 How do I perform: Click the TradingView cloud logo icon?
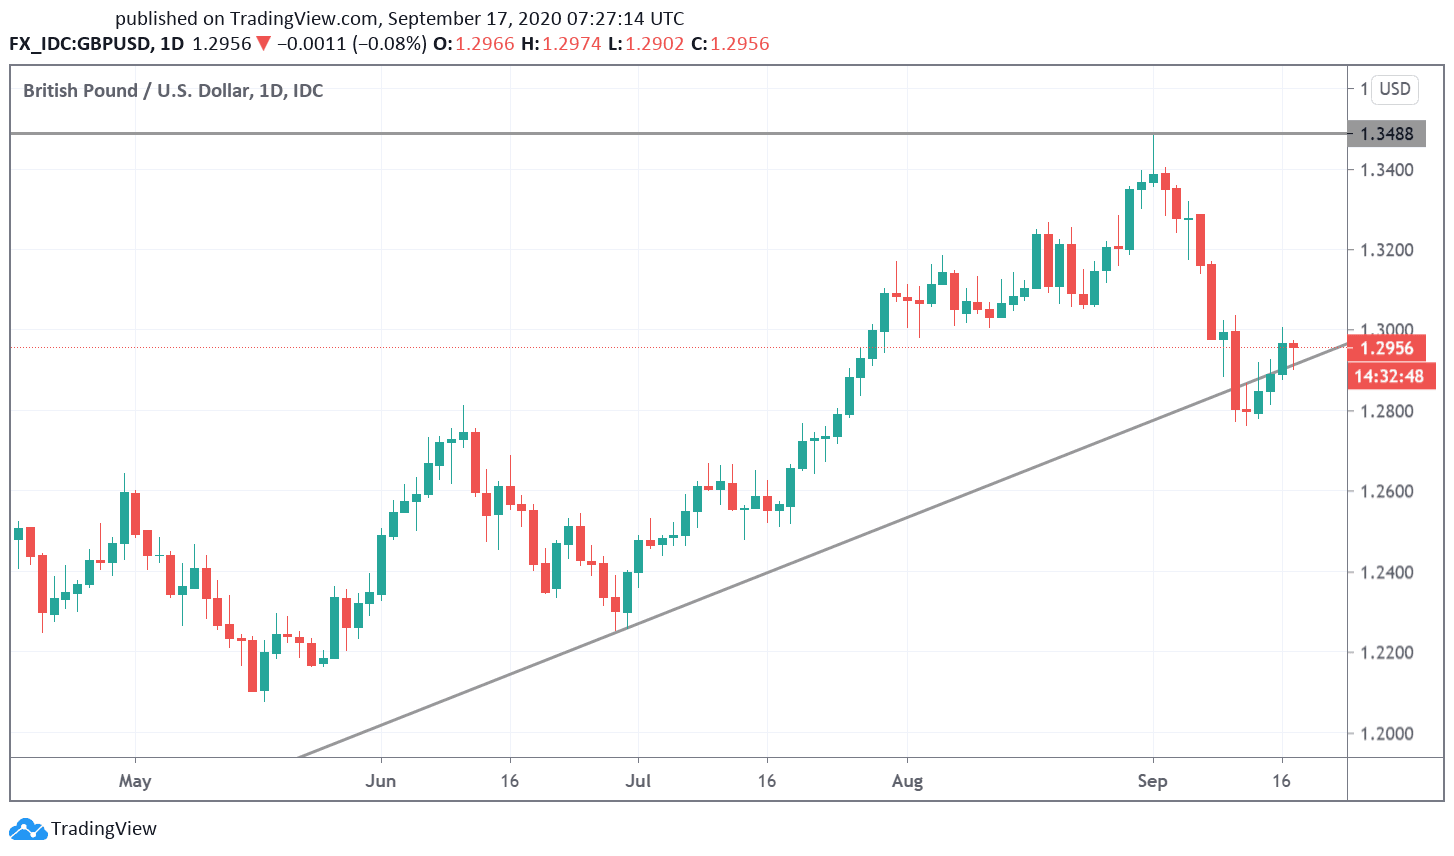click(27, 829)
